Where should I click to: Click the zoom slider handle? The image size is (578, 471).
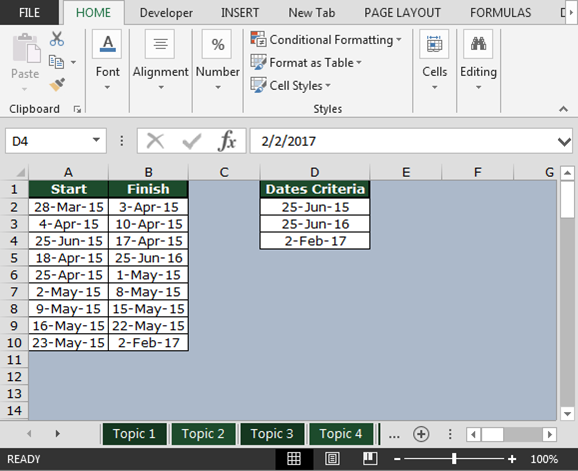[454, 459]
